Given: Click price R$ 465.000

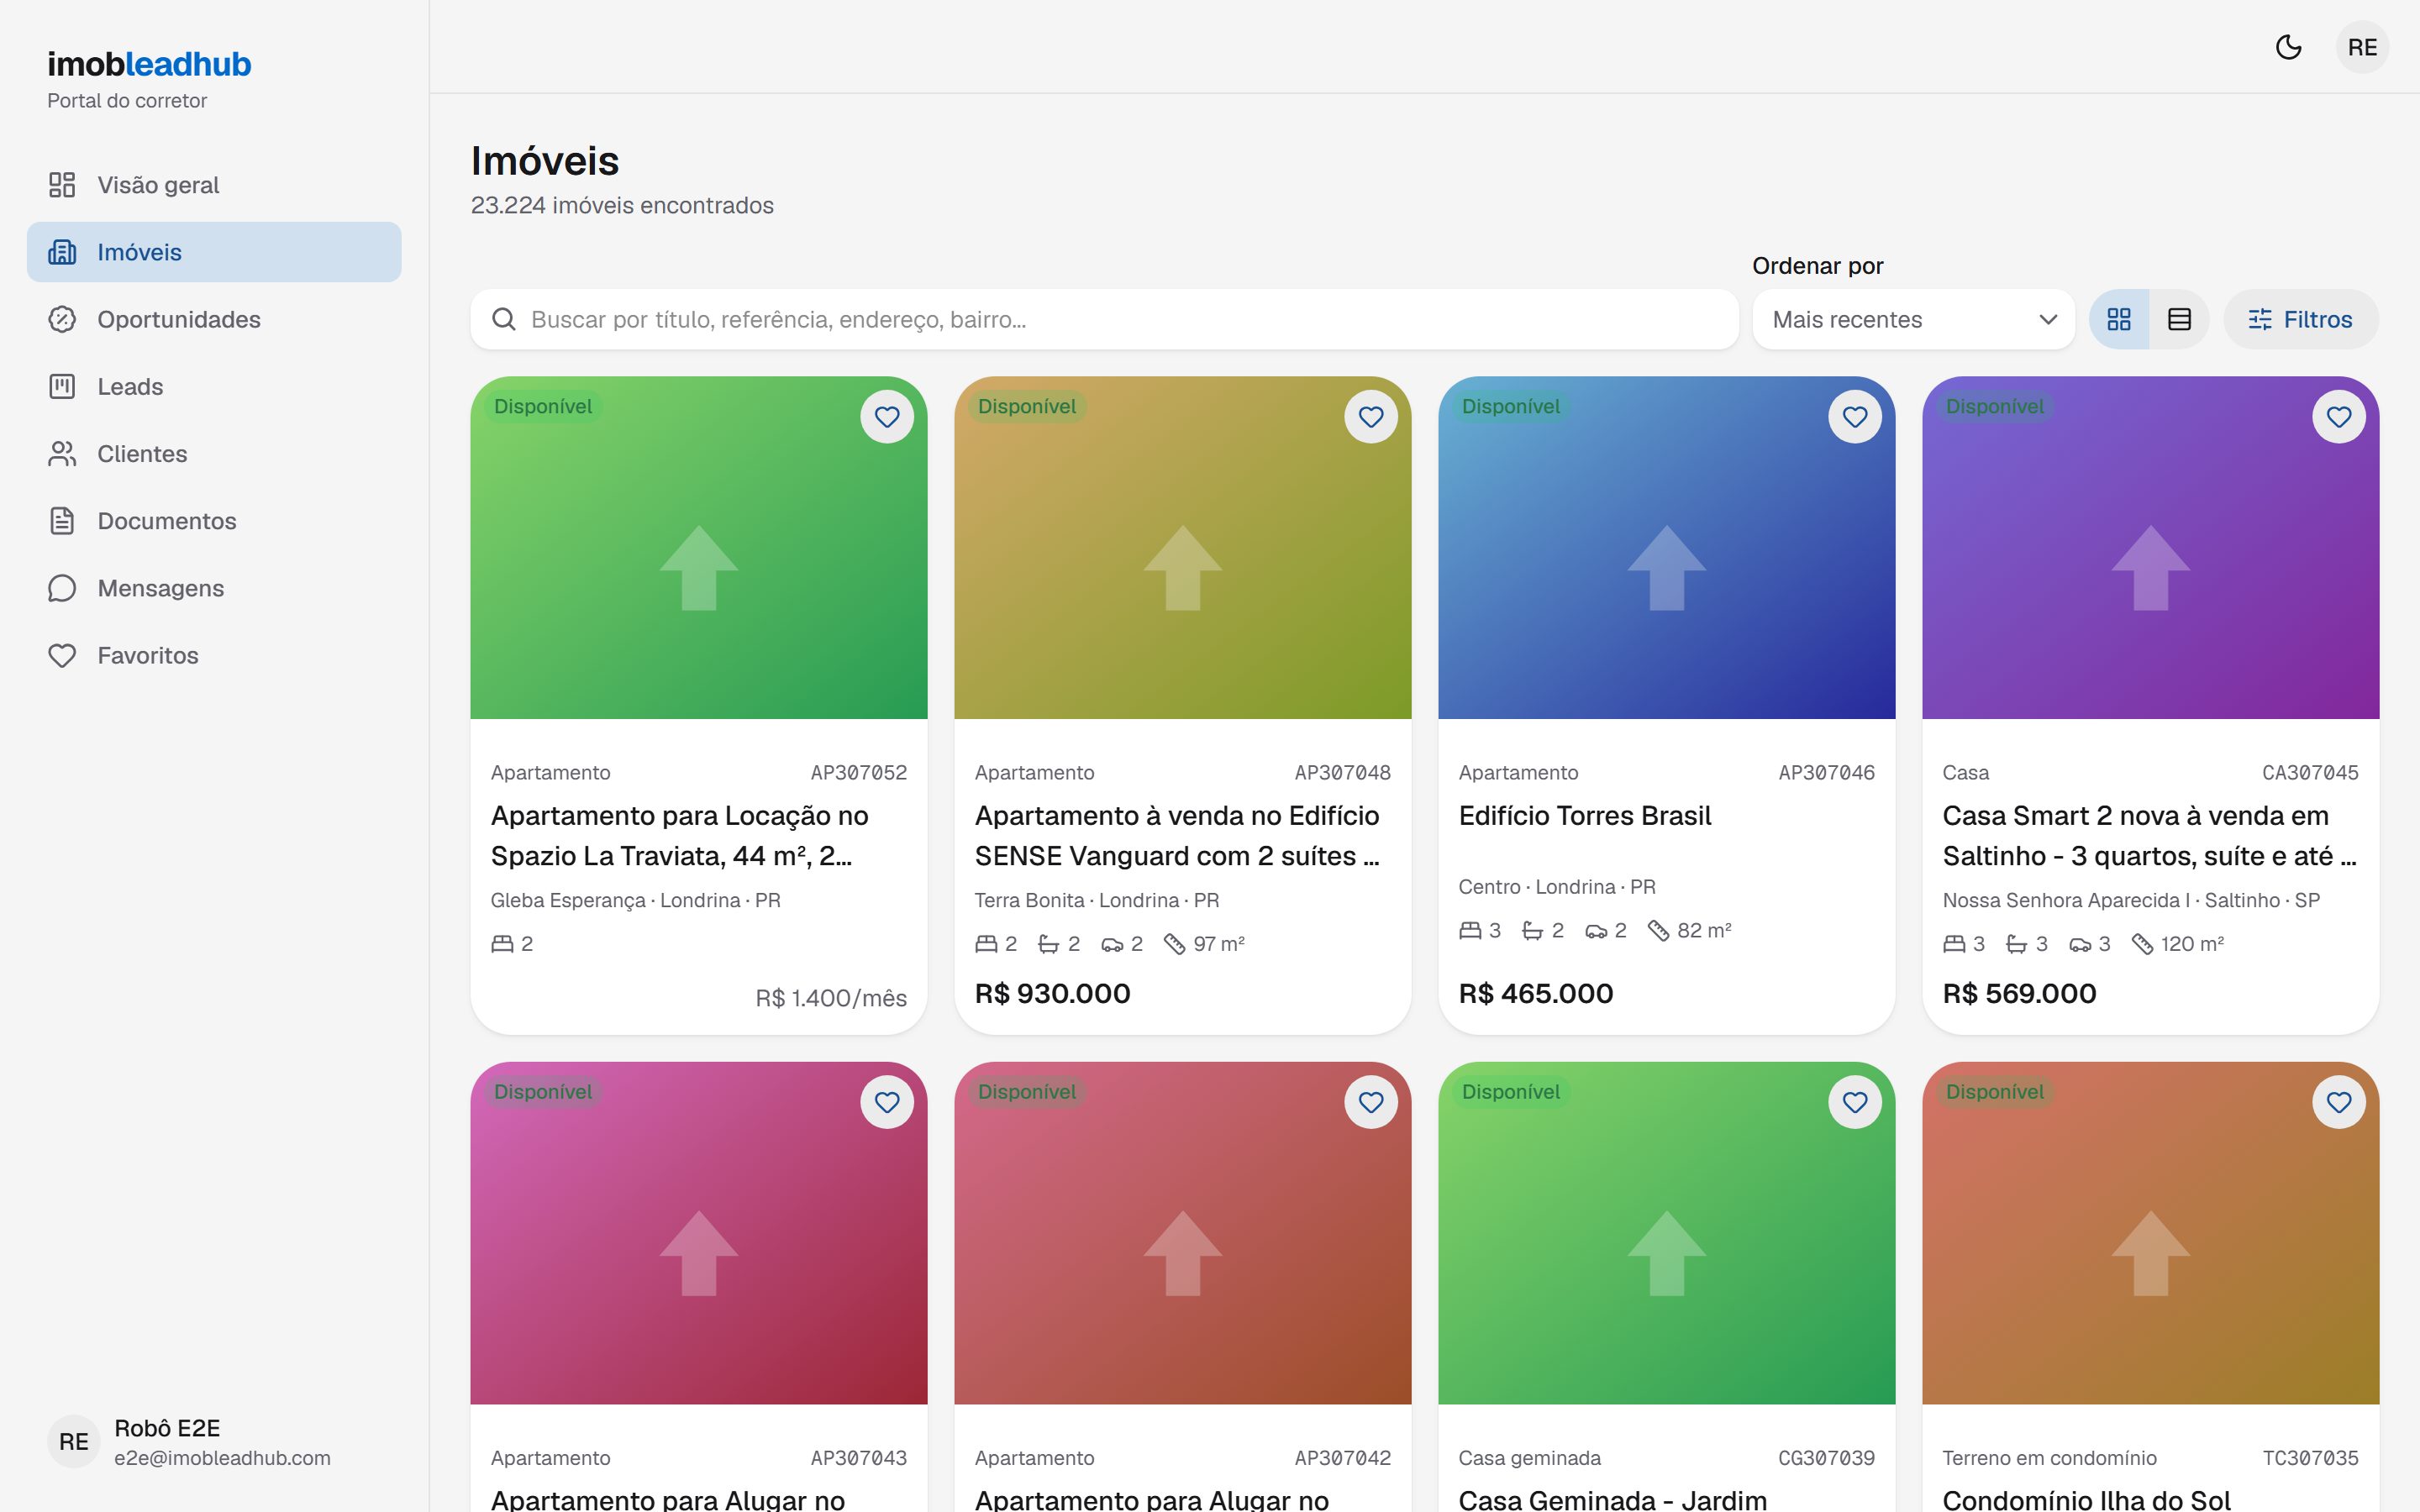Looking at the screenshot, I should tap(1536, 993).
